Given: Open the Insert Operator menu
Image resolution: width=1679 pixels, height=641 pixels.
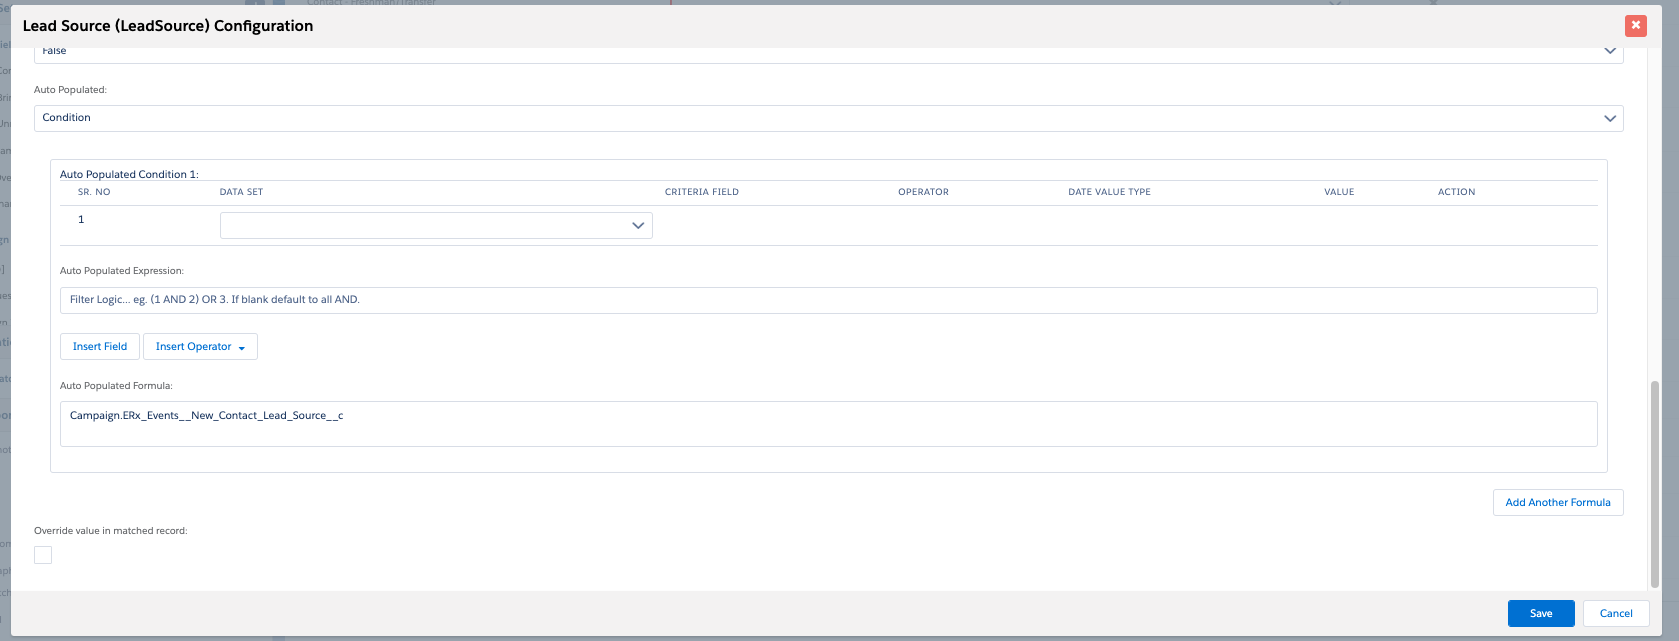Looking at the screenshot, I should pyautogui.click(x=200, y=347).
